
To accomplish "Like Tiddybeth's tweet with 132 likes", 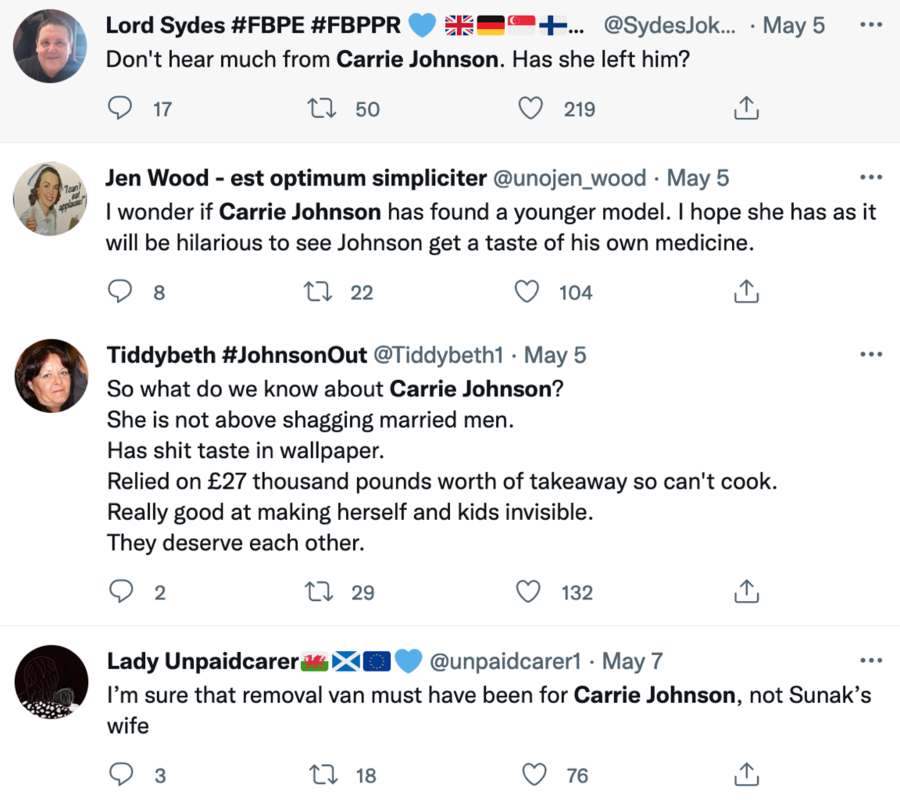I will click(528, 592).
